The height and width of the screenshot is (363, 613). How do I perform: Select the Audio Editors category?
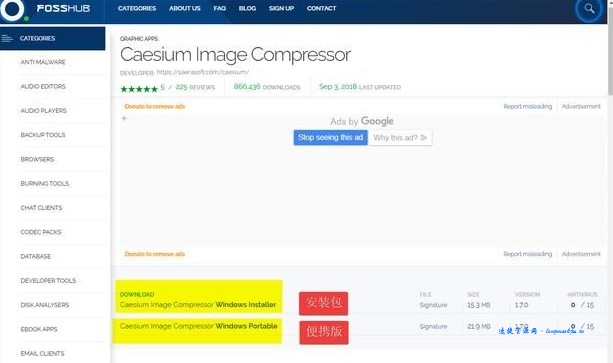tap(43, 86)
